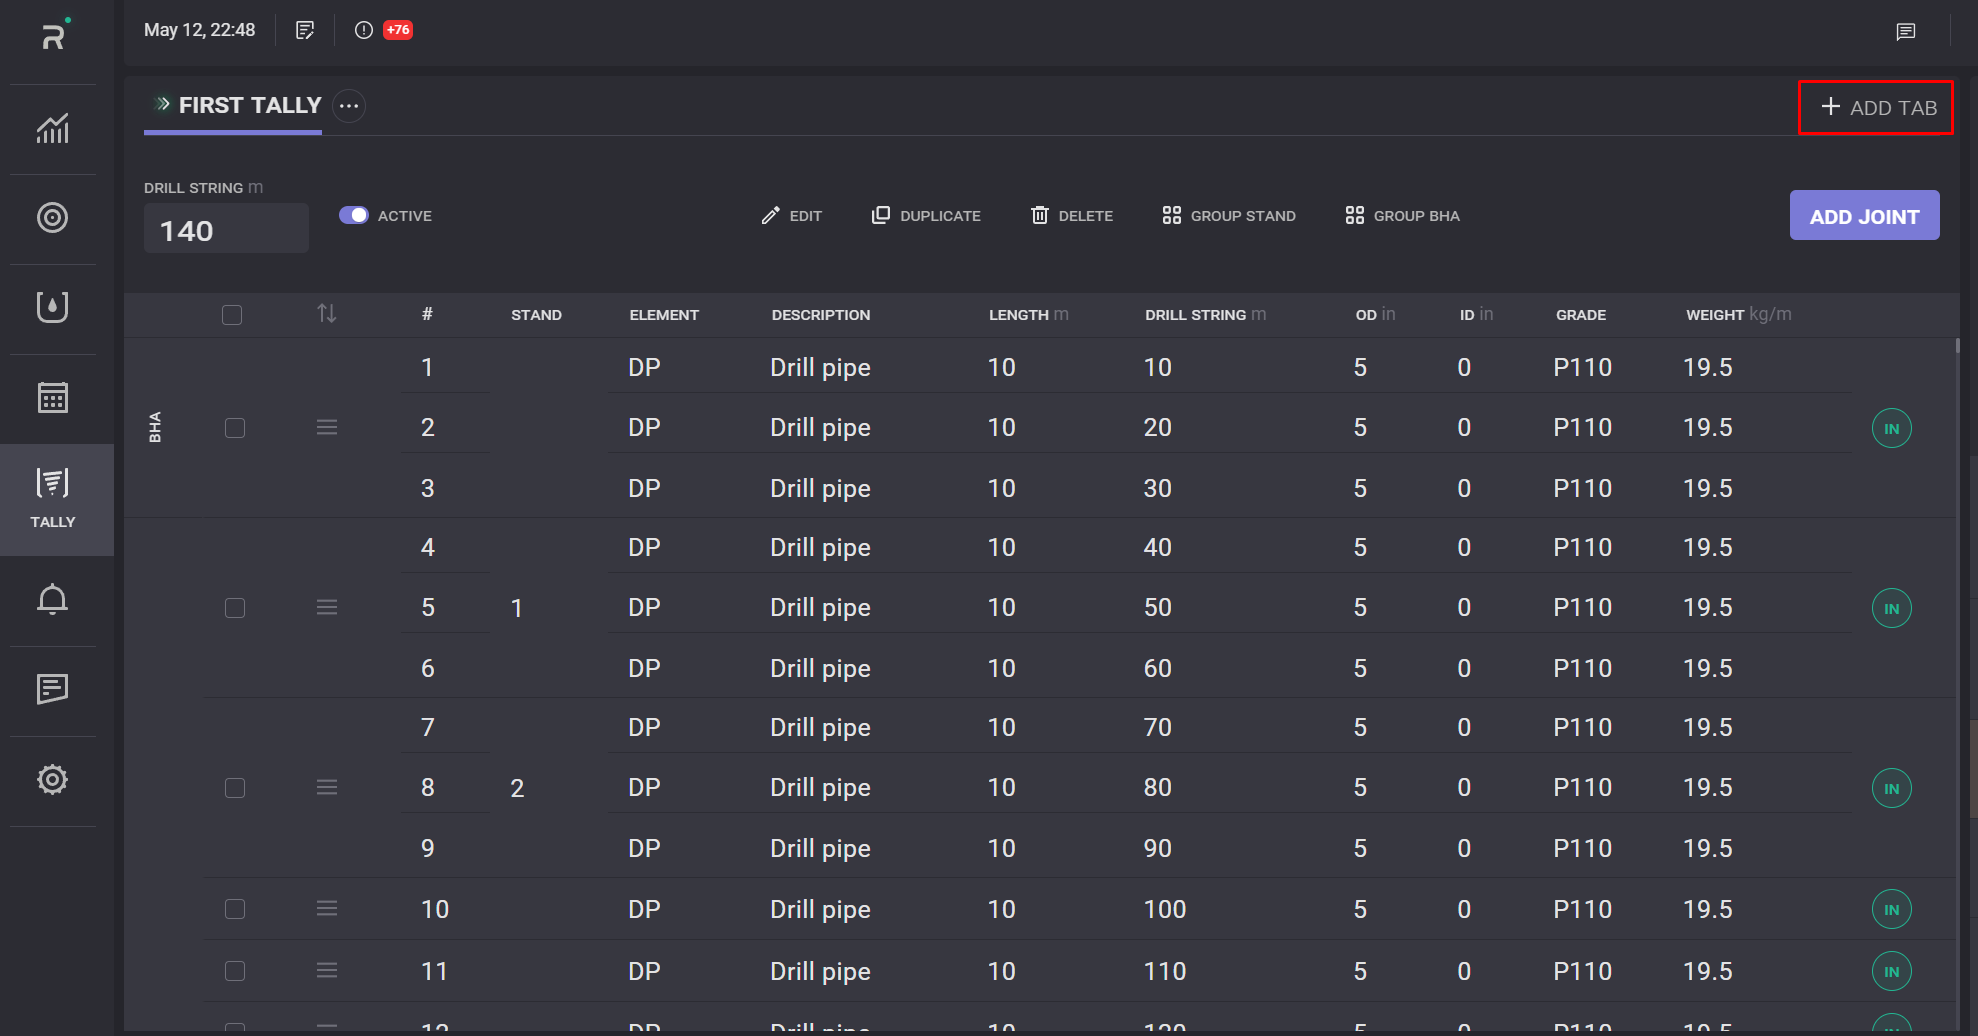Toggle sort order arrows in table header

pyautogui.click(x=327, y=314)
